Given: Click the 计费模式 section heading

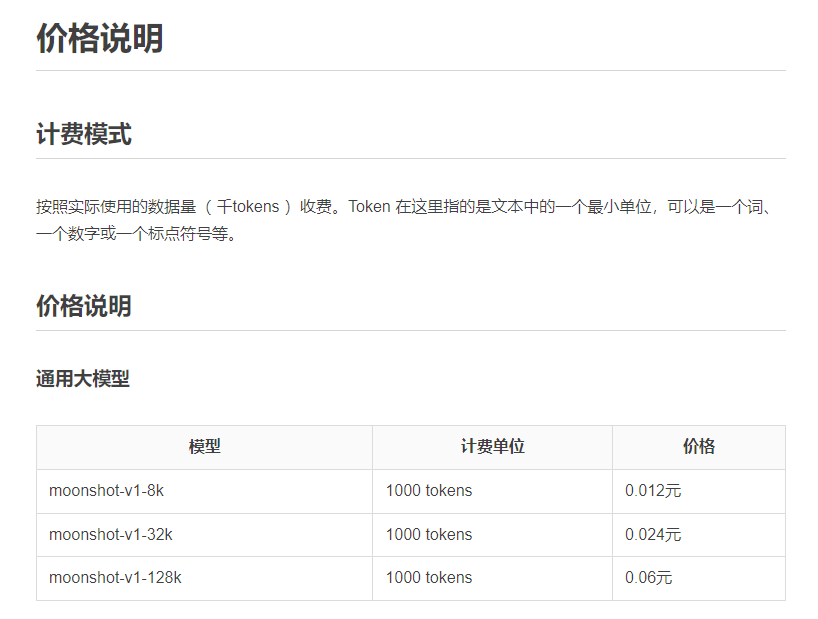Looking at the screenshot, I should click(x=84, y=134).
